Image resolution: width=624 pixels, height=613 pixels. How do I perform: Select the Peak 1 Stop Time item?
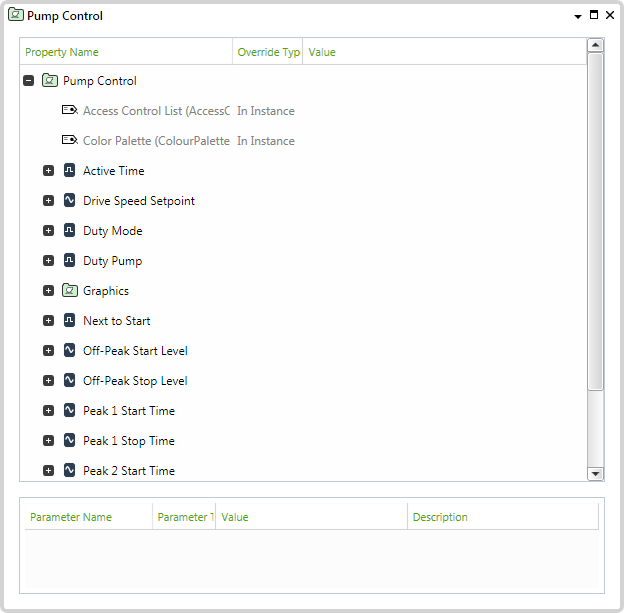point(128,441)
